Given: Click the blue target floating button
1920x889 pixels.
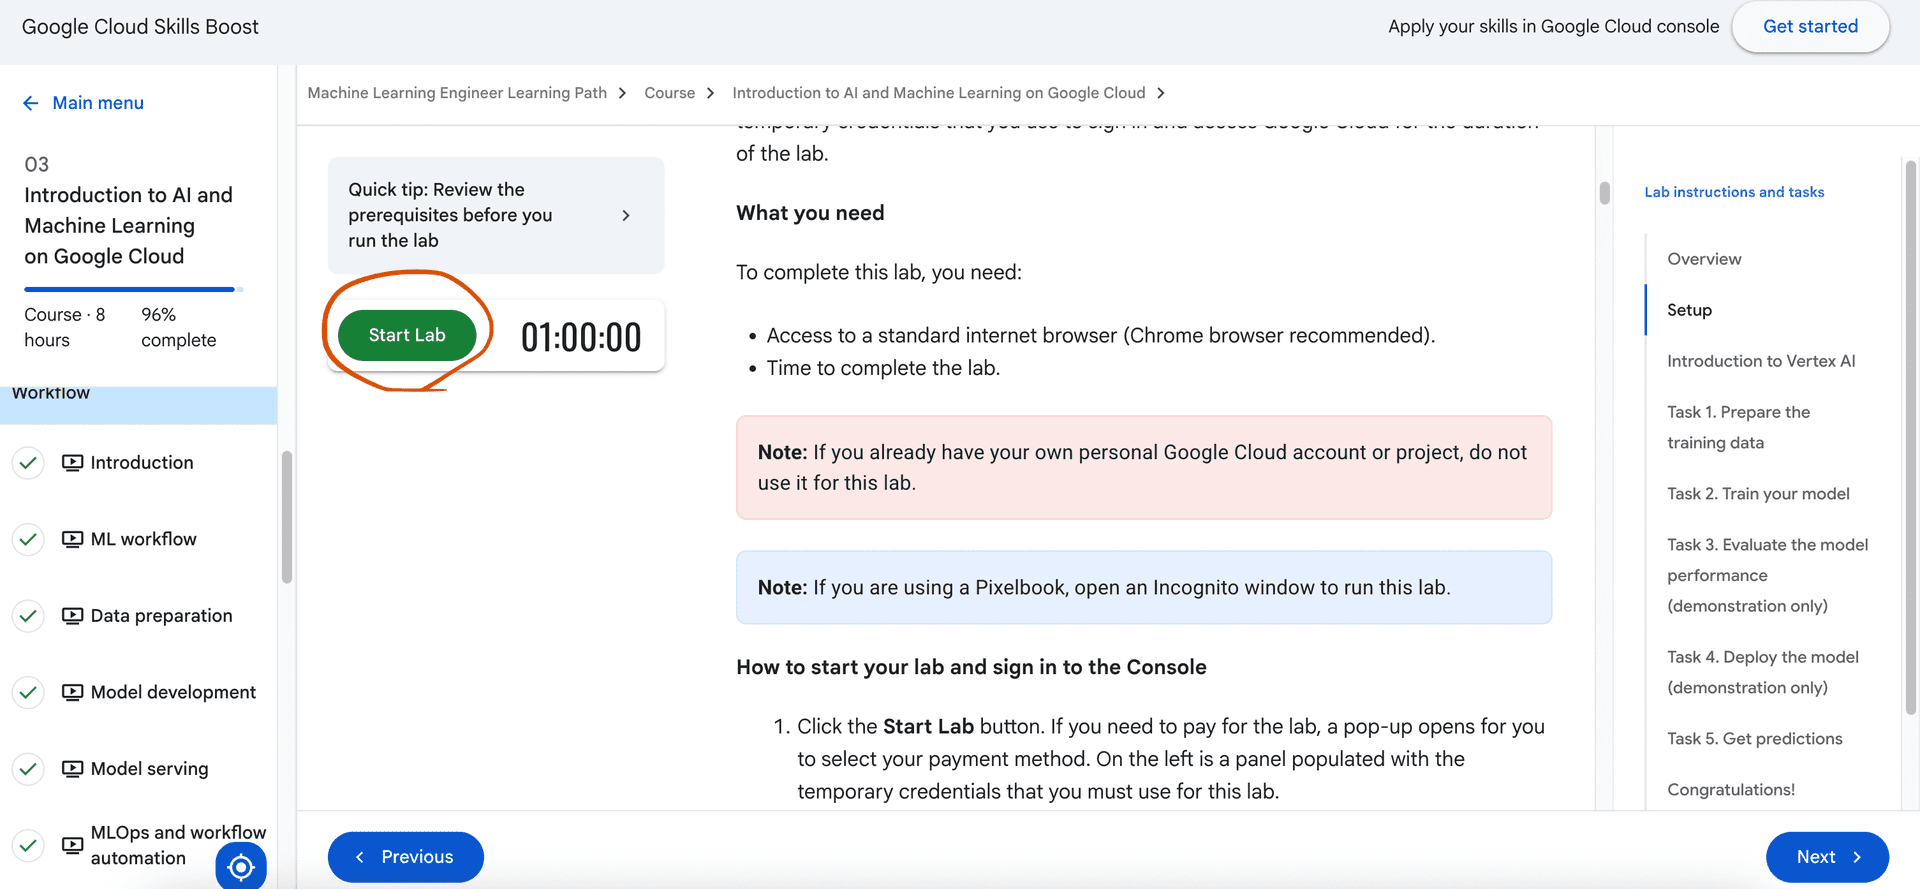Looking at the screenshot, I should (241, 867).
